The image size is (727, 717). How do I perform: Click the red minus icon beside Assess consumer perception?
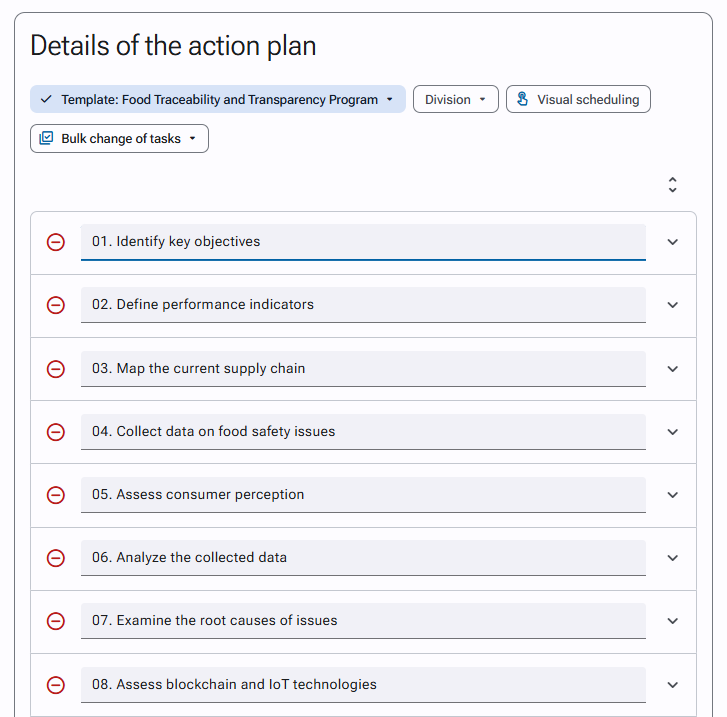pos(56,495)
